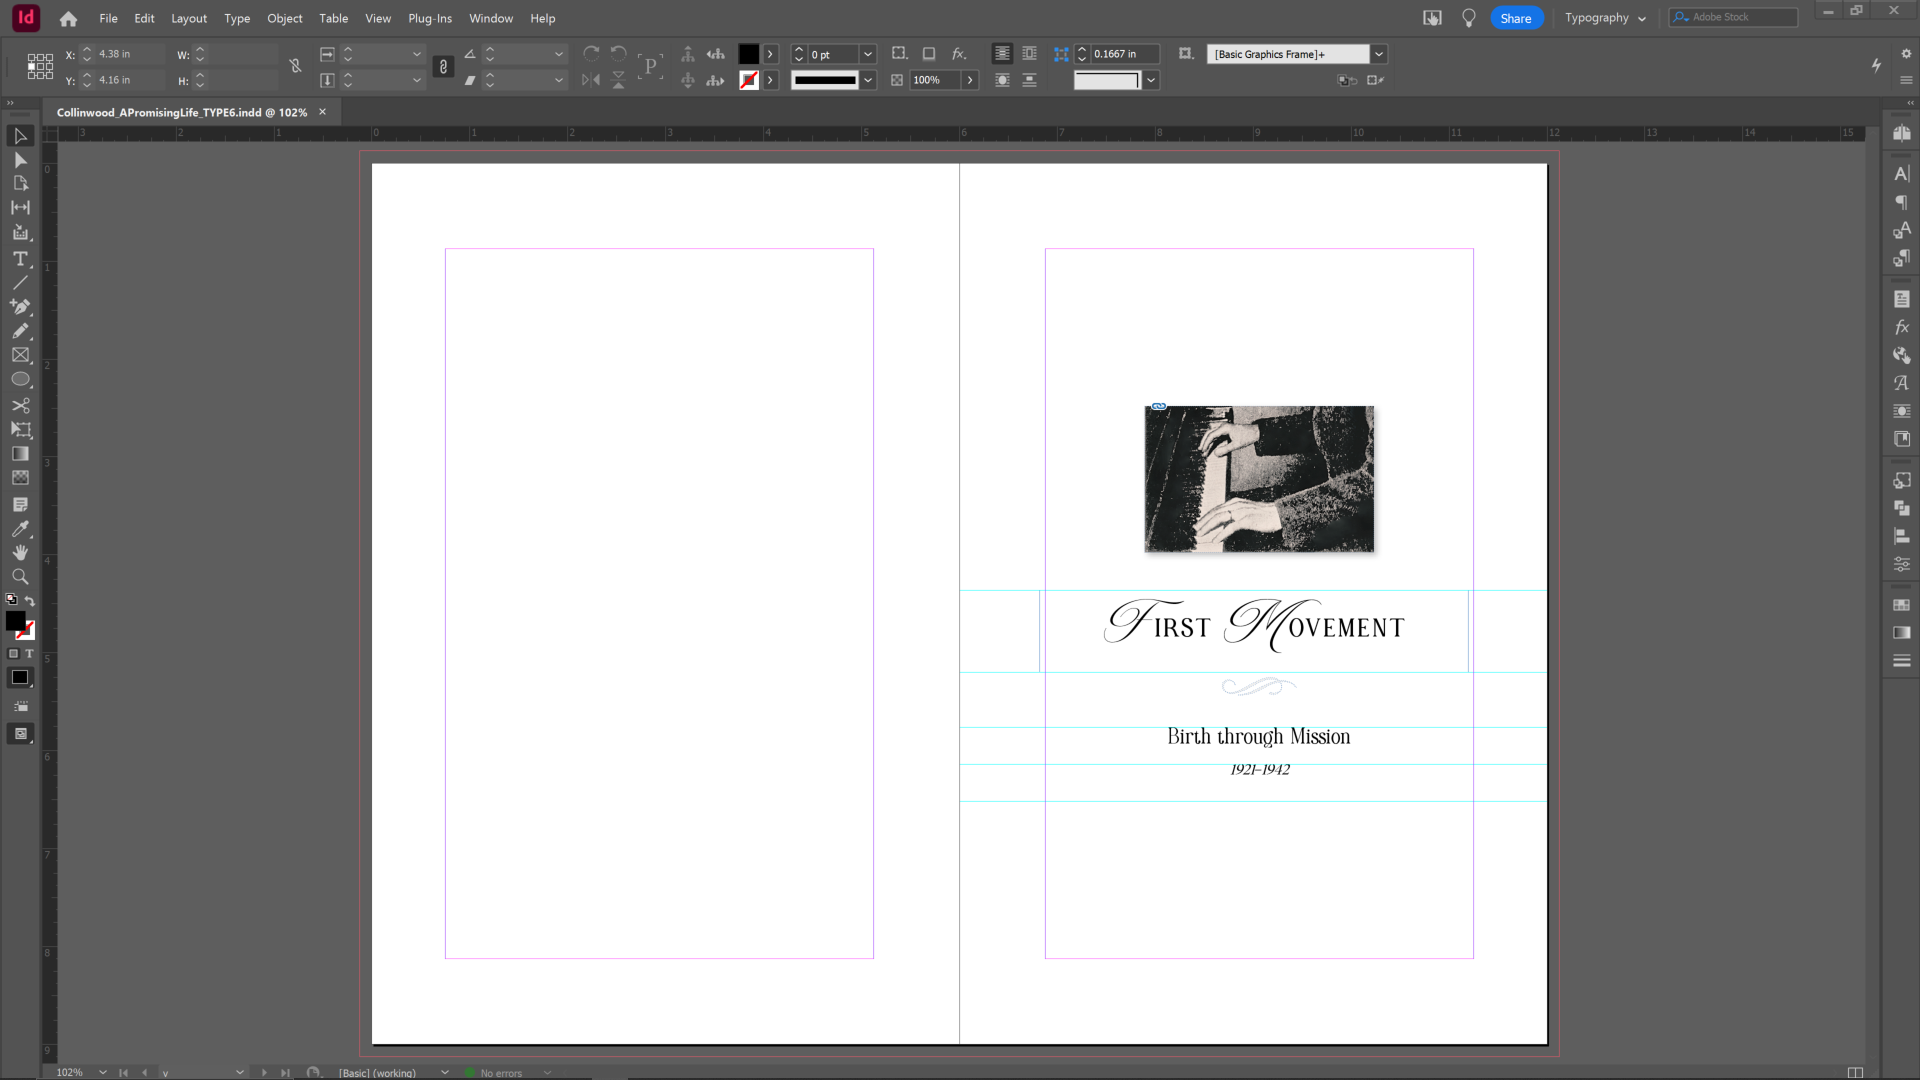Open the Object menu
This screenshot has width=1920, height=1080.
click(x=284, y=18)
